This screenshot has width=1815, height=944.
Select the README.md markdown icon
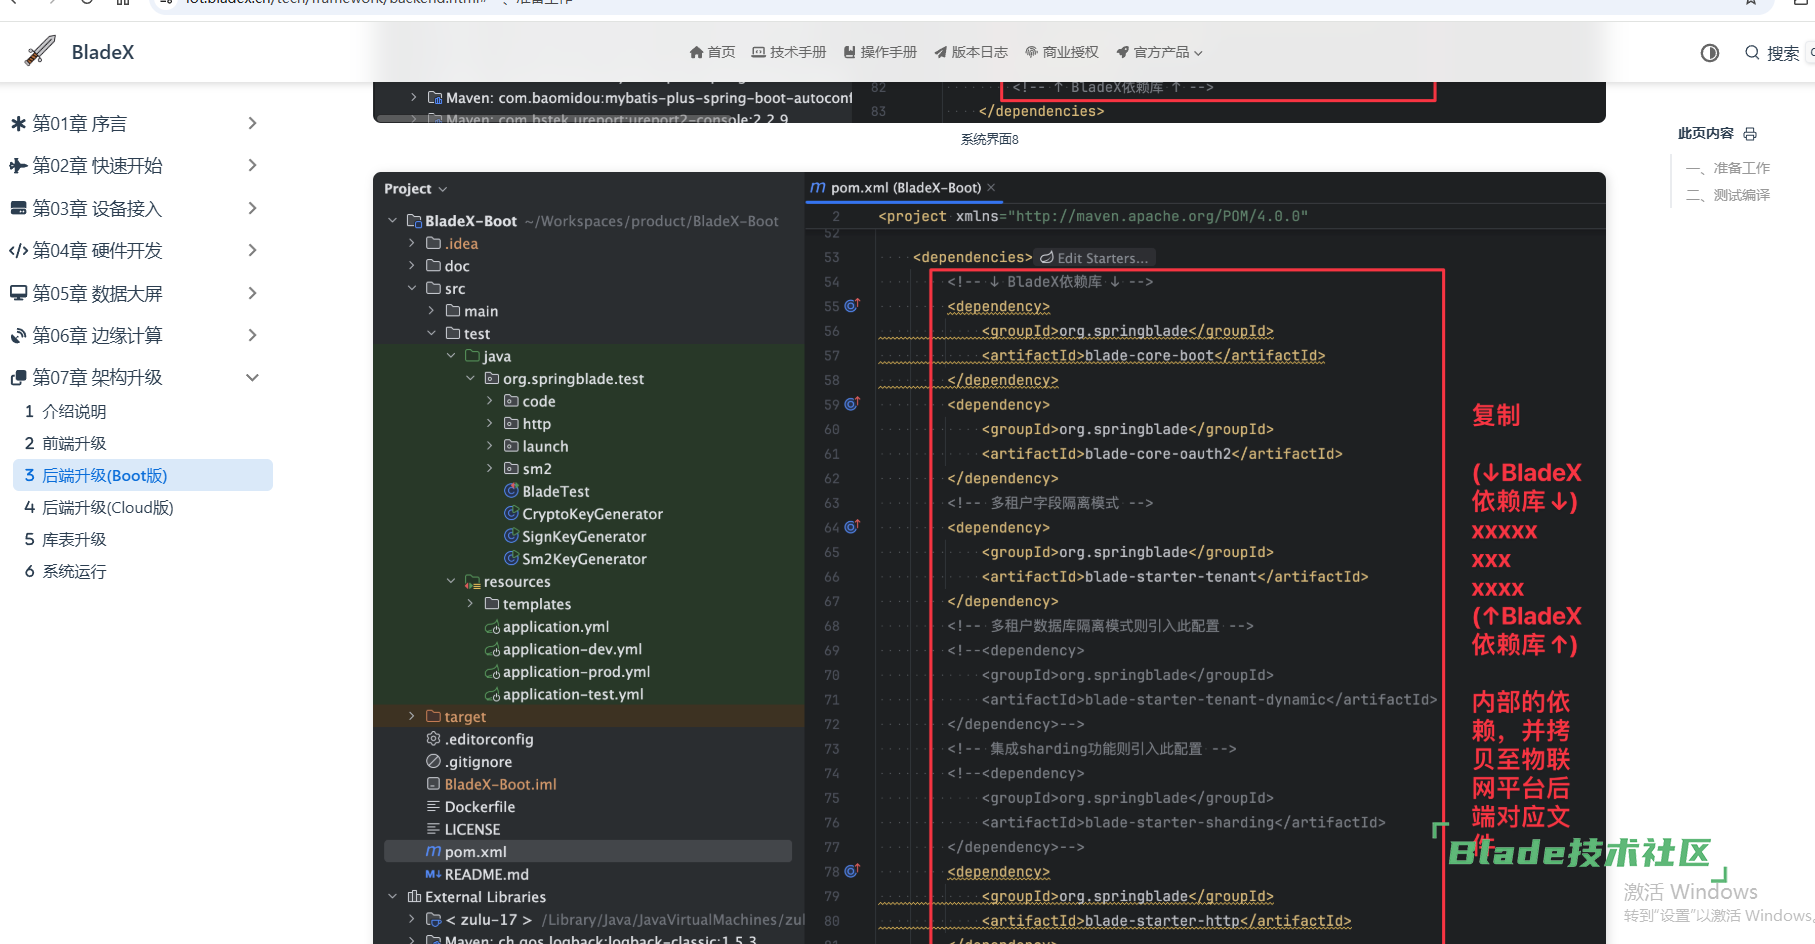pos(433,875)
